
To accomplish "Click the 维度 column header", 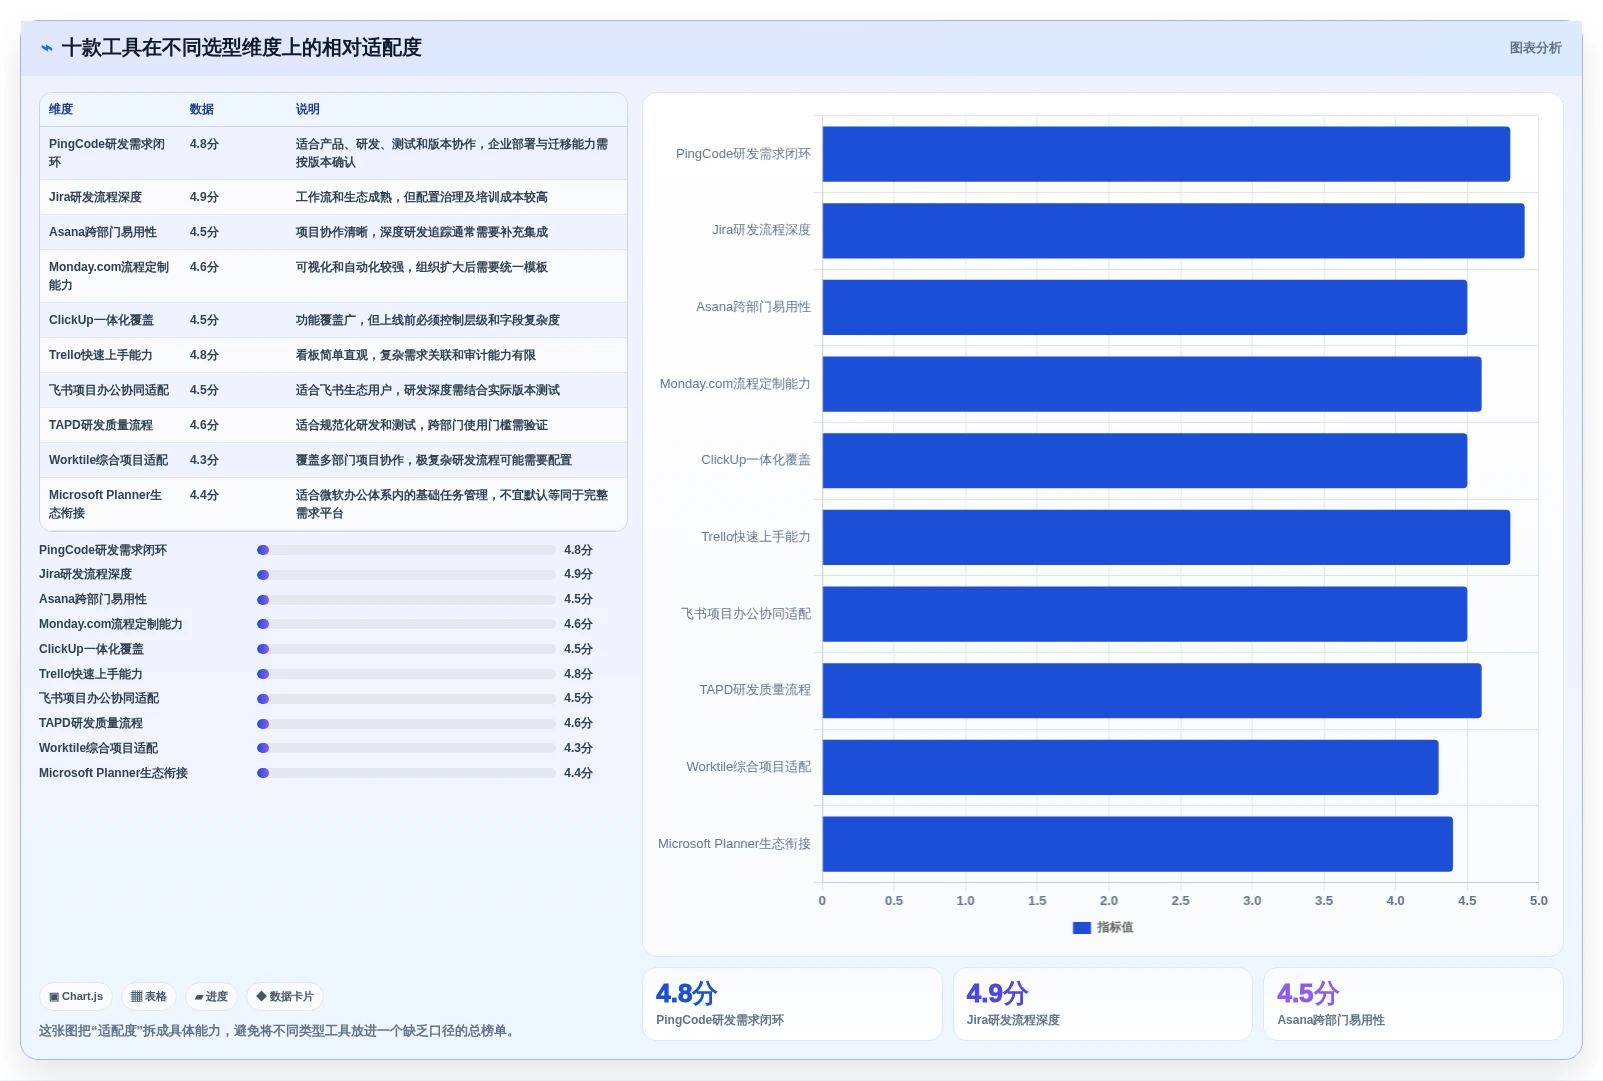I will [61, 110].
